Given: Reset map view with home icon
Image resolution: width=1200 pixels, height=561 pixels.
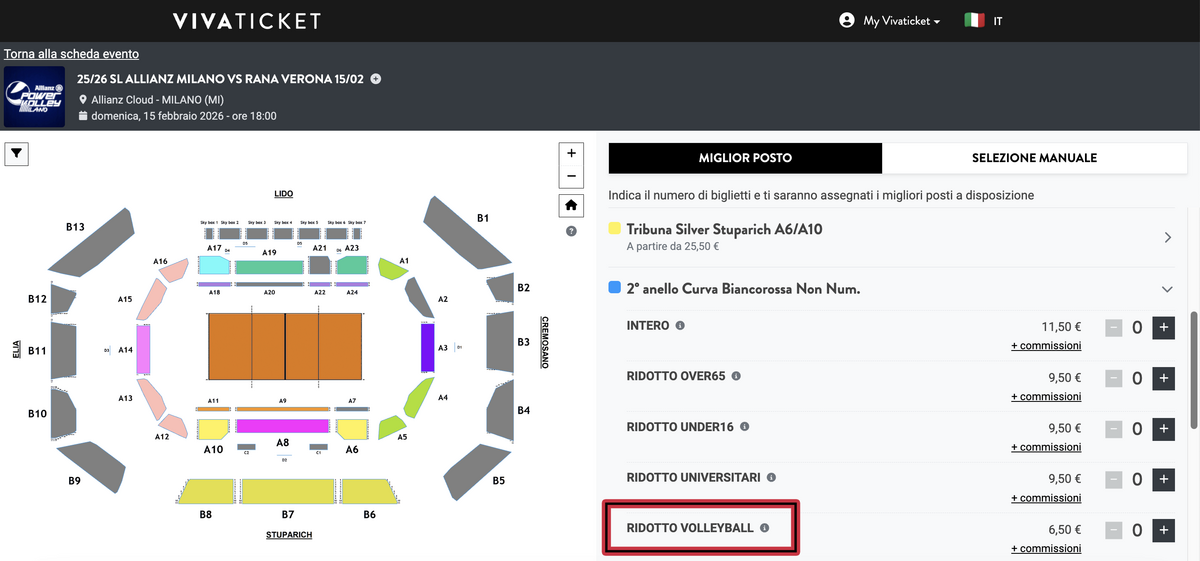Looking at the screenshot, I should [571, 205].
